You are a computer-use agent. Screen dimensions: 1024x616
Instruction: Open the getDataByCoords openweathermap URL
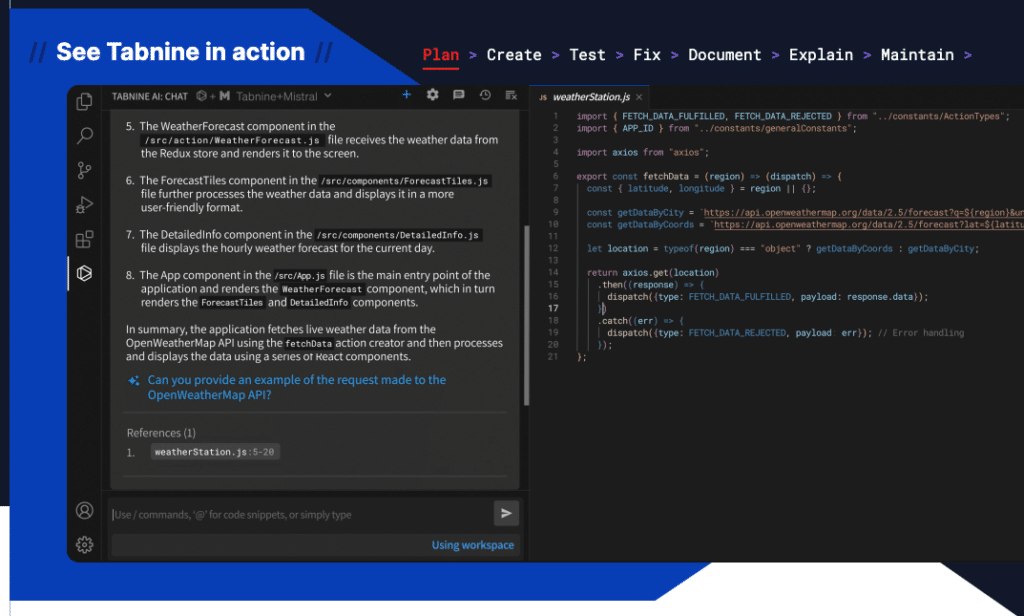coord(869,225)
